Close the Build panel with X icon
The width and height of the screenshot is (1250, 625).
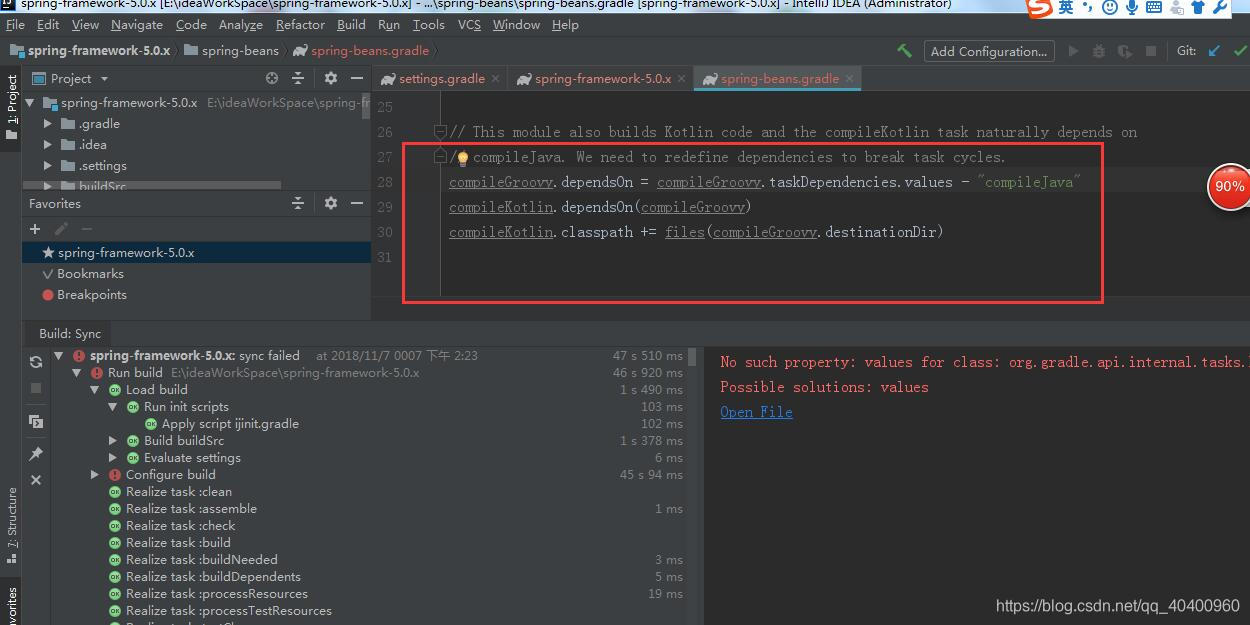tap(36, 480)
